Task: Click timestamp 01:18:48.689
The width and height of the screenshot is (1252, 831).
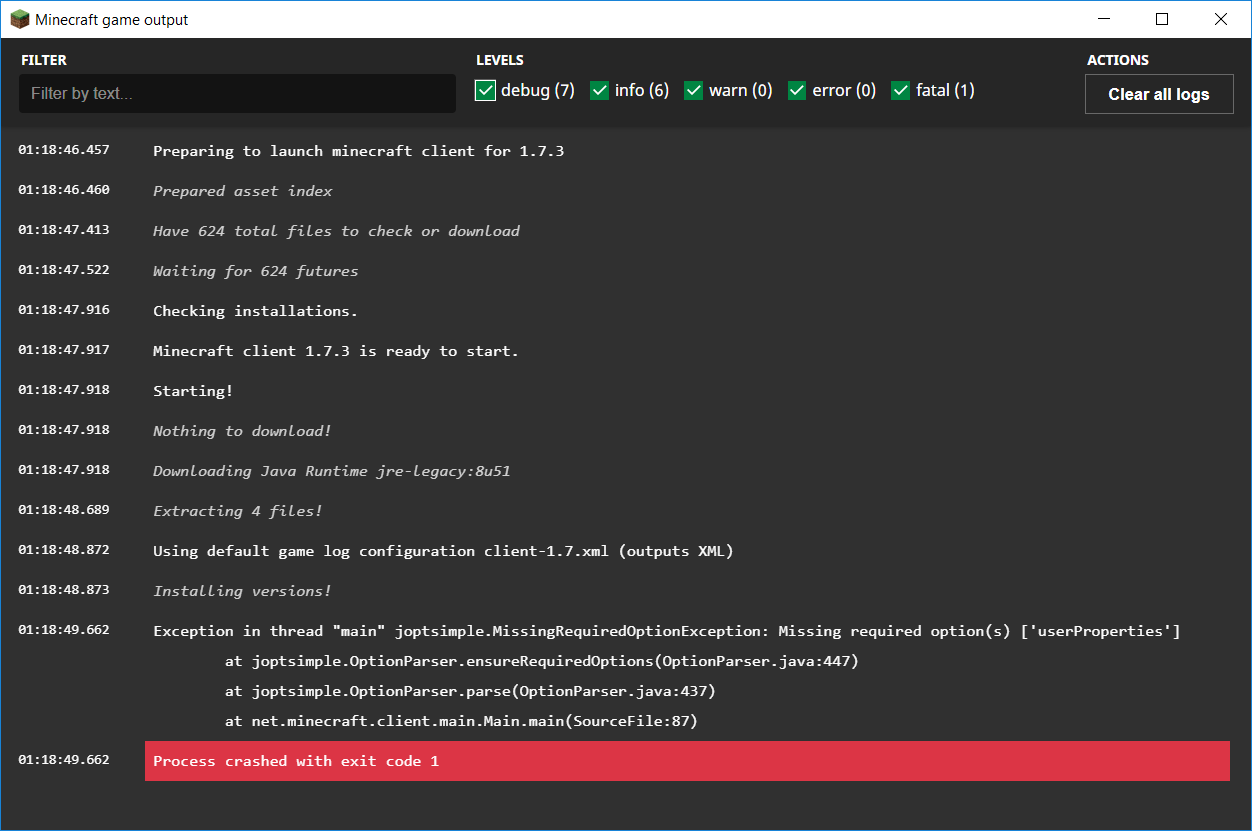Action: point(64,510)
